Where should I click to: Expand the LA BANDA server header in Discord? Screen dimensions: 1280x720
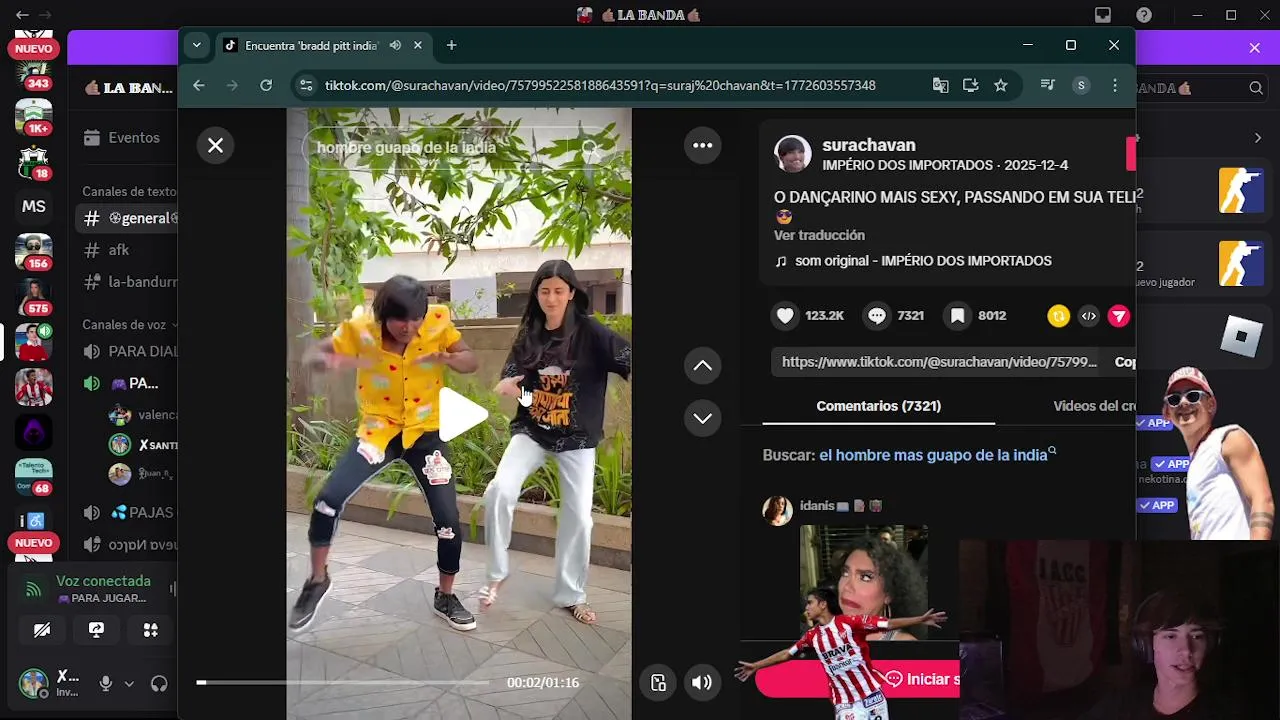coord(127,88)
